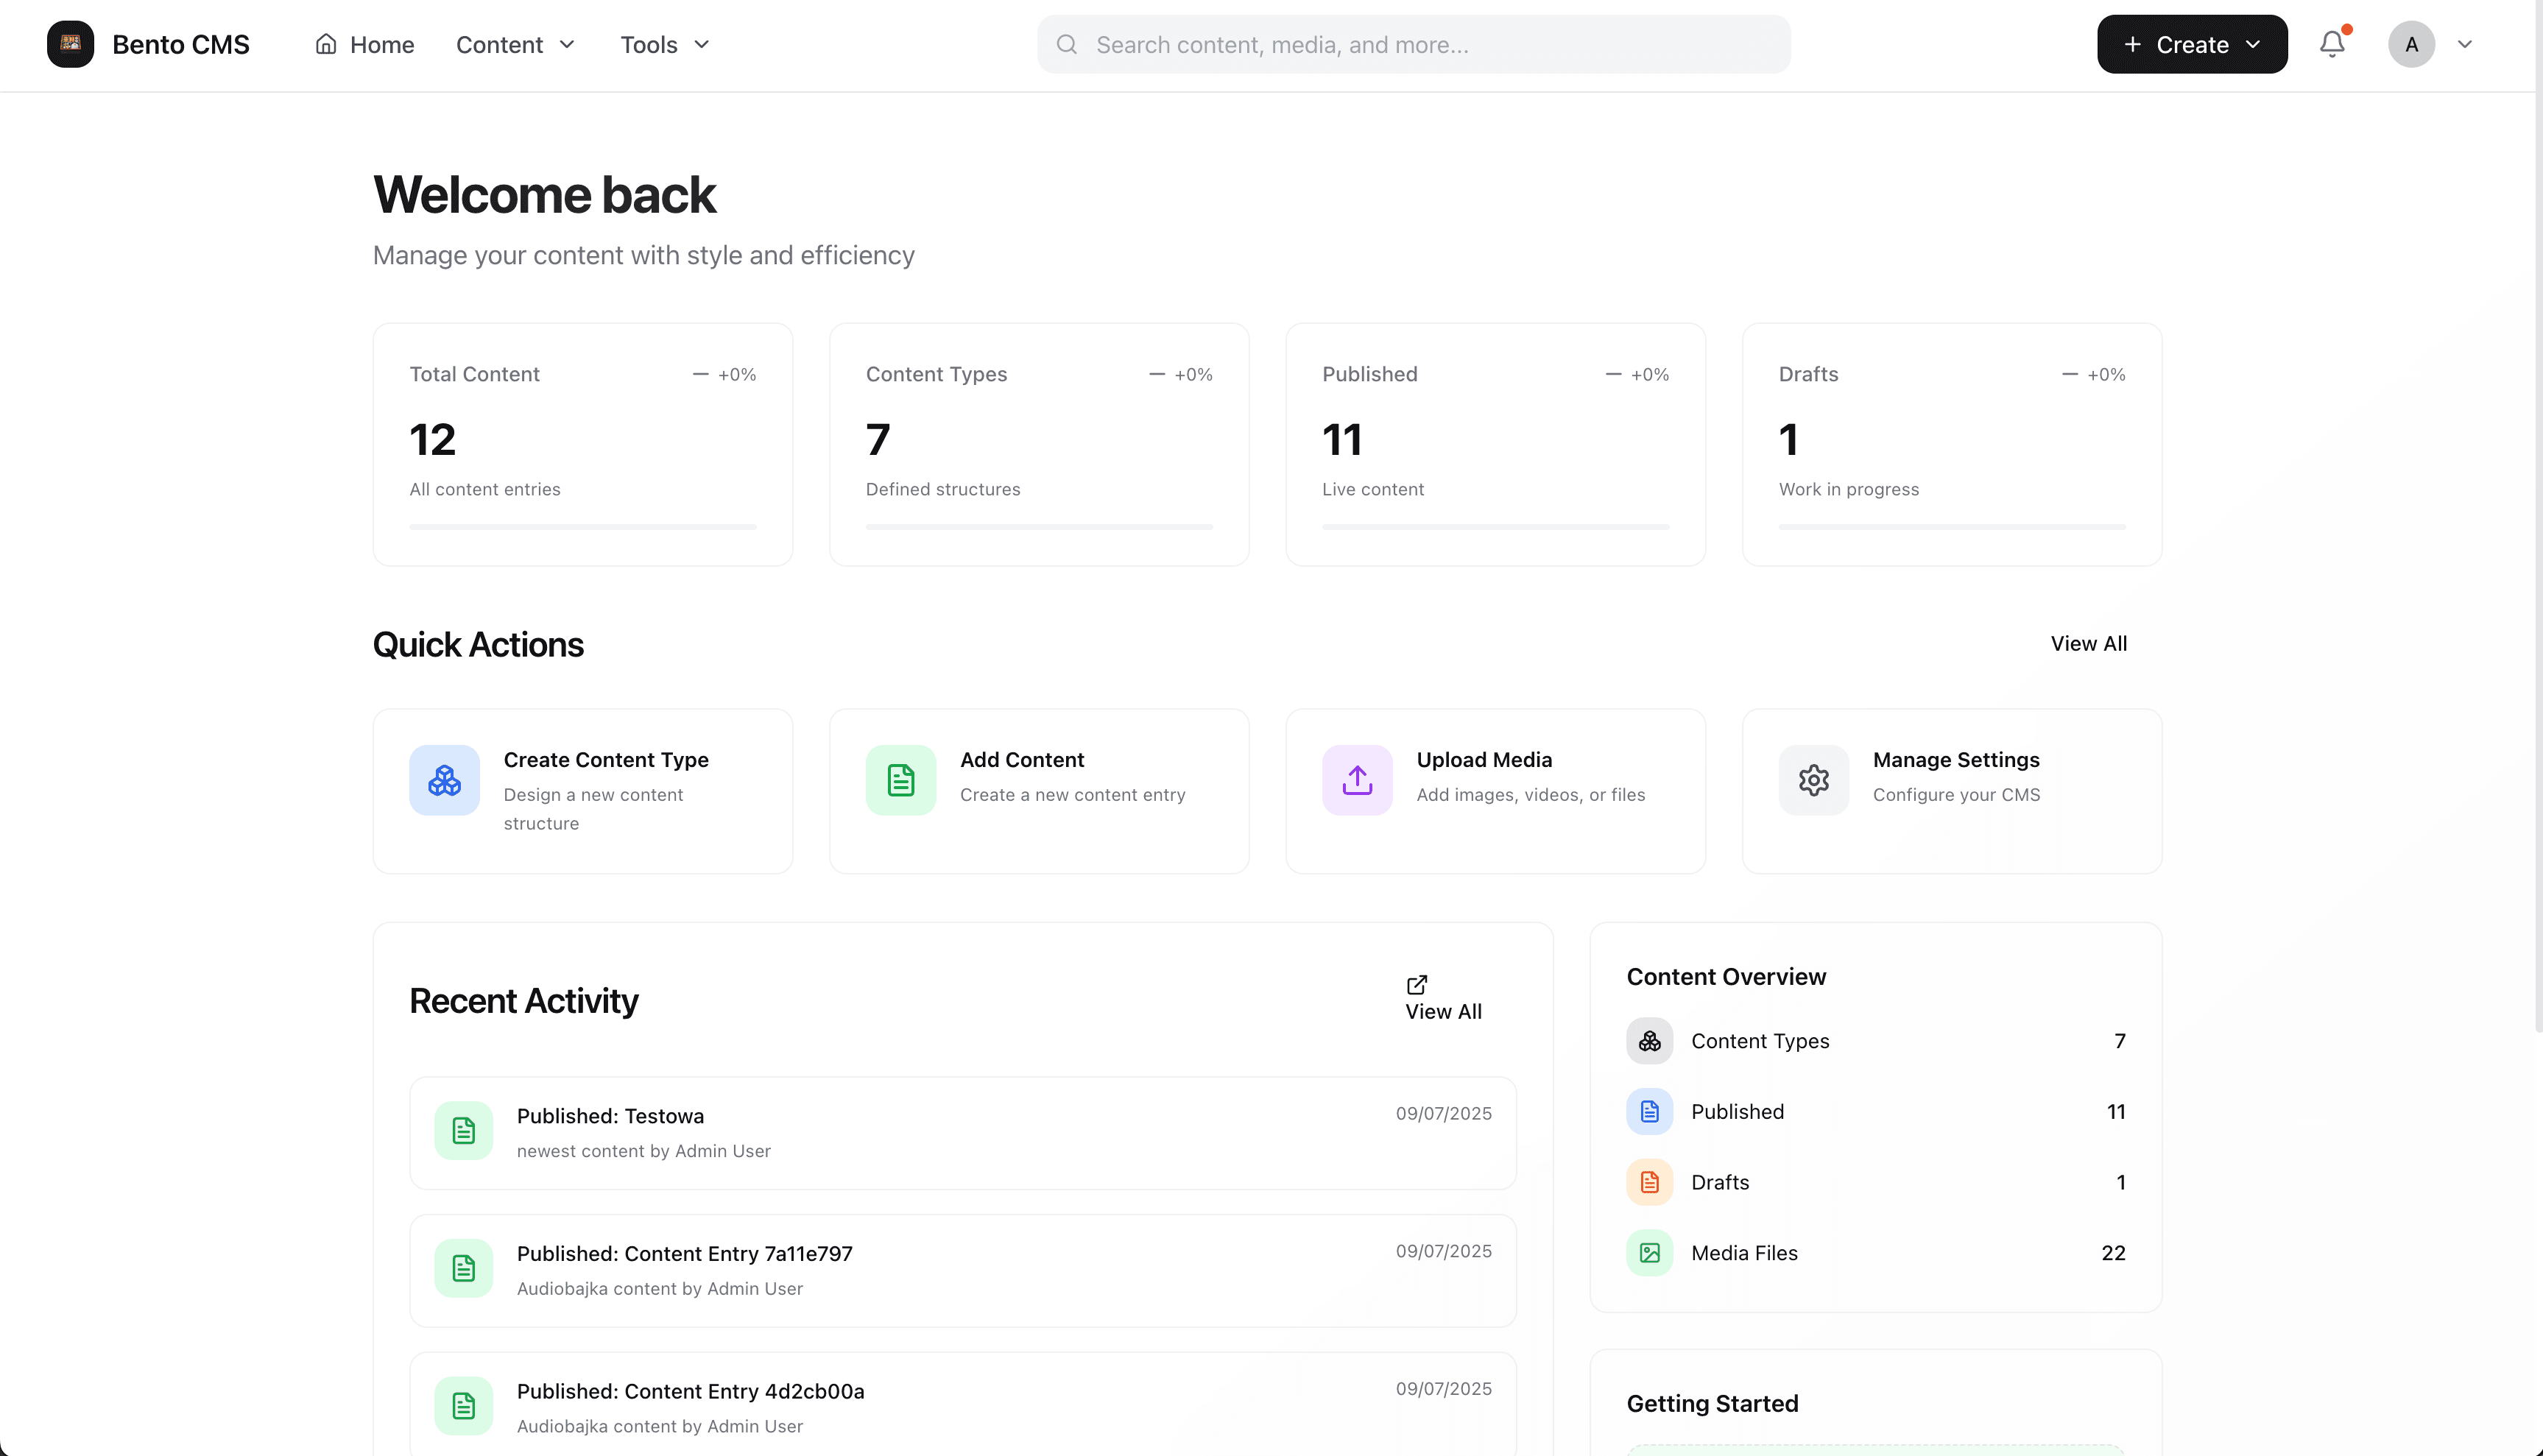
Task: Click the Bento CMS logo icon
Action: [x=70, y=44]
